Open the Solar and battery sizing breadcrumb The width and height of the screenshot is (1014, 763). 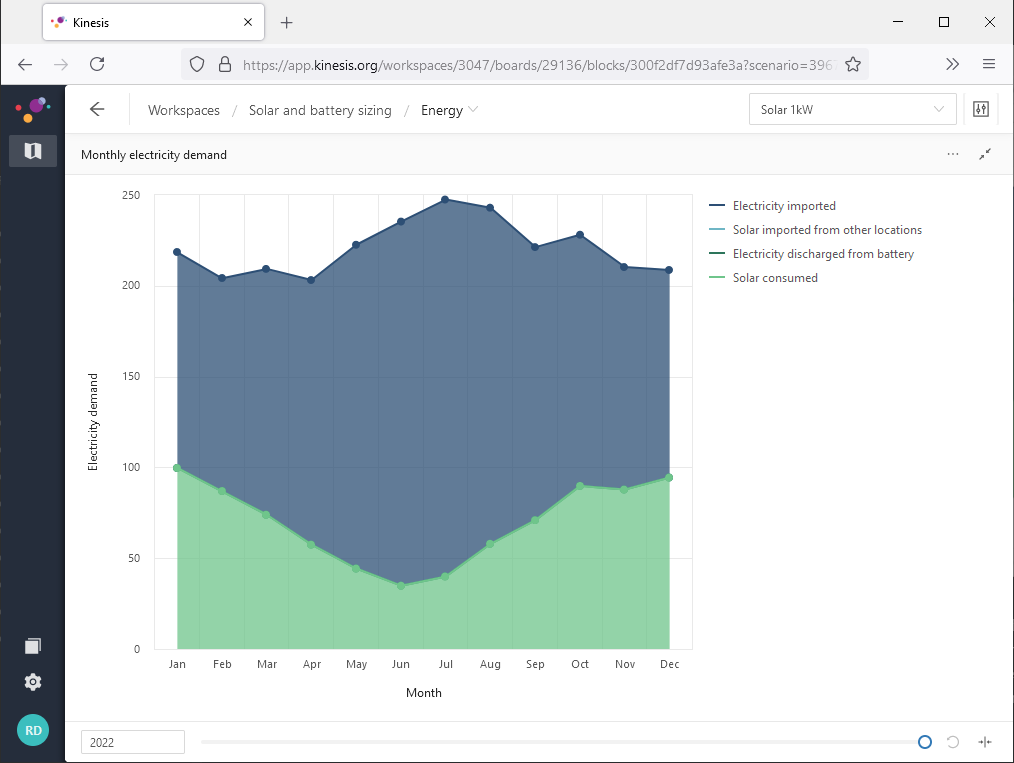320,110
